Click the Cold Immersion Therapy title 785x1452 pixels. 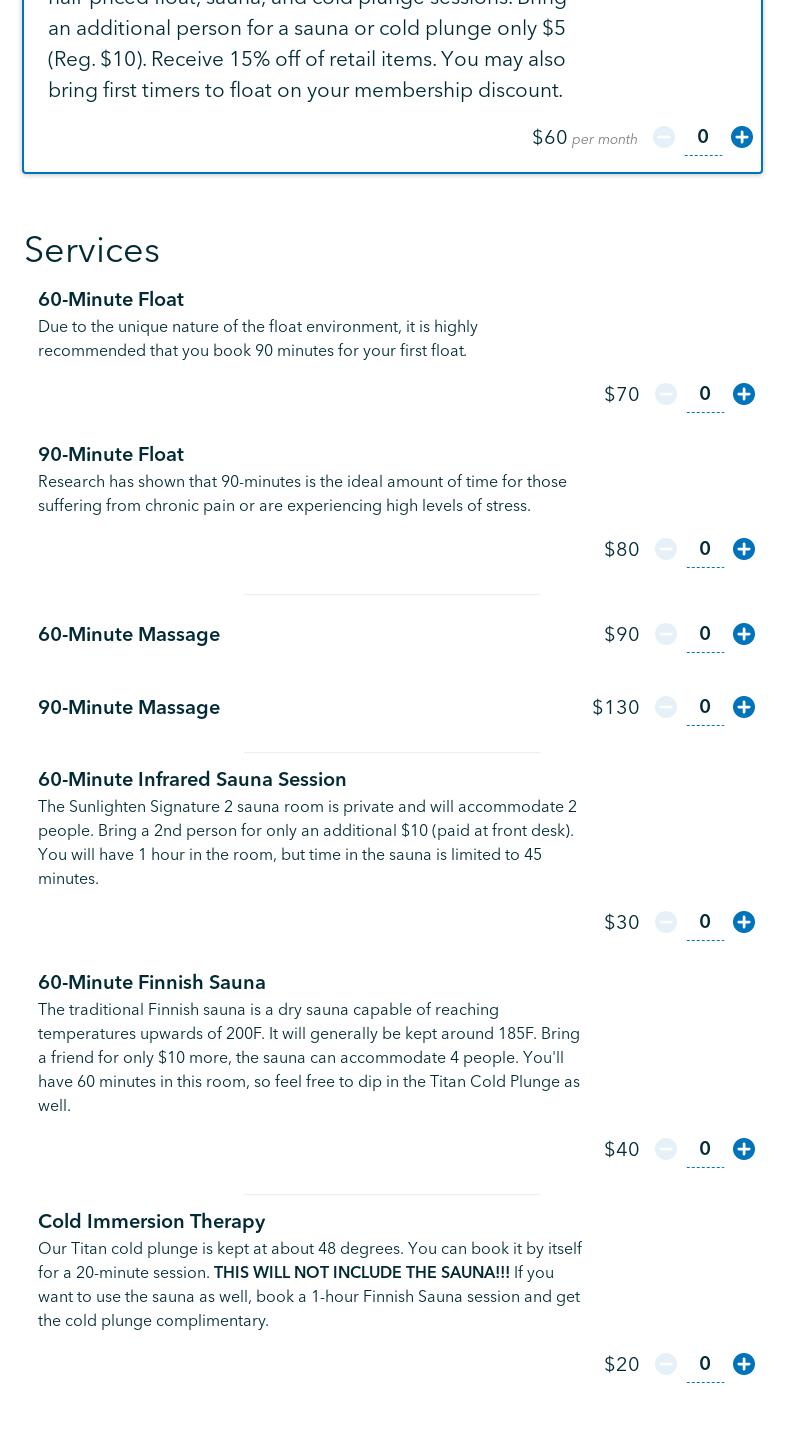(x=152, y=1221)
